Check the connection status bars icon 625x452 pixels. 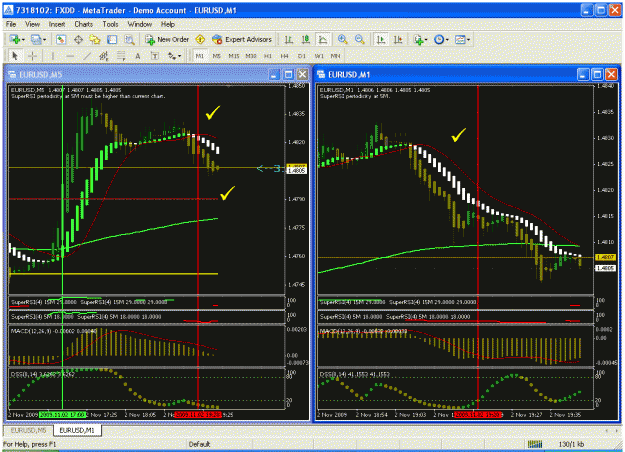click(535, 444)
